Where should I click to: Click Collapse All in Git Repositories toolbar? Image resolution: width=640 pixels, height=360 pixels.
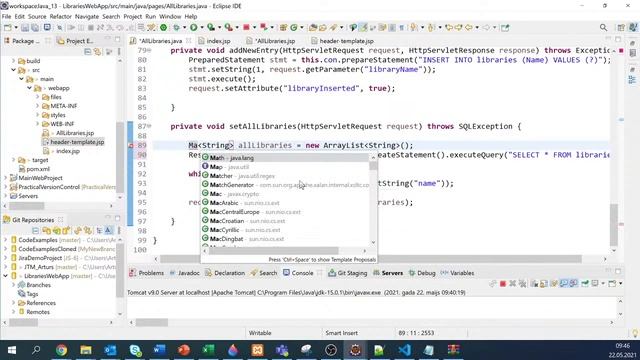coord(36,231)
